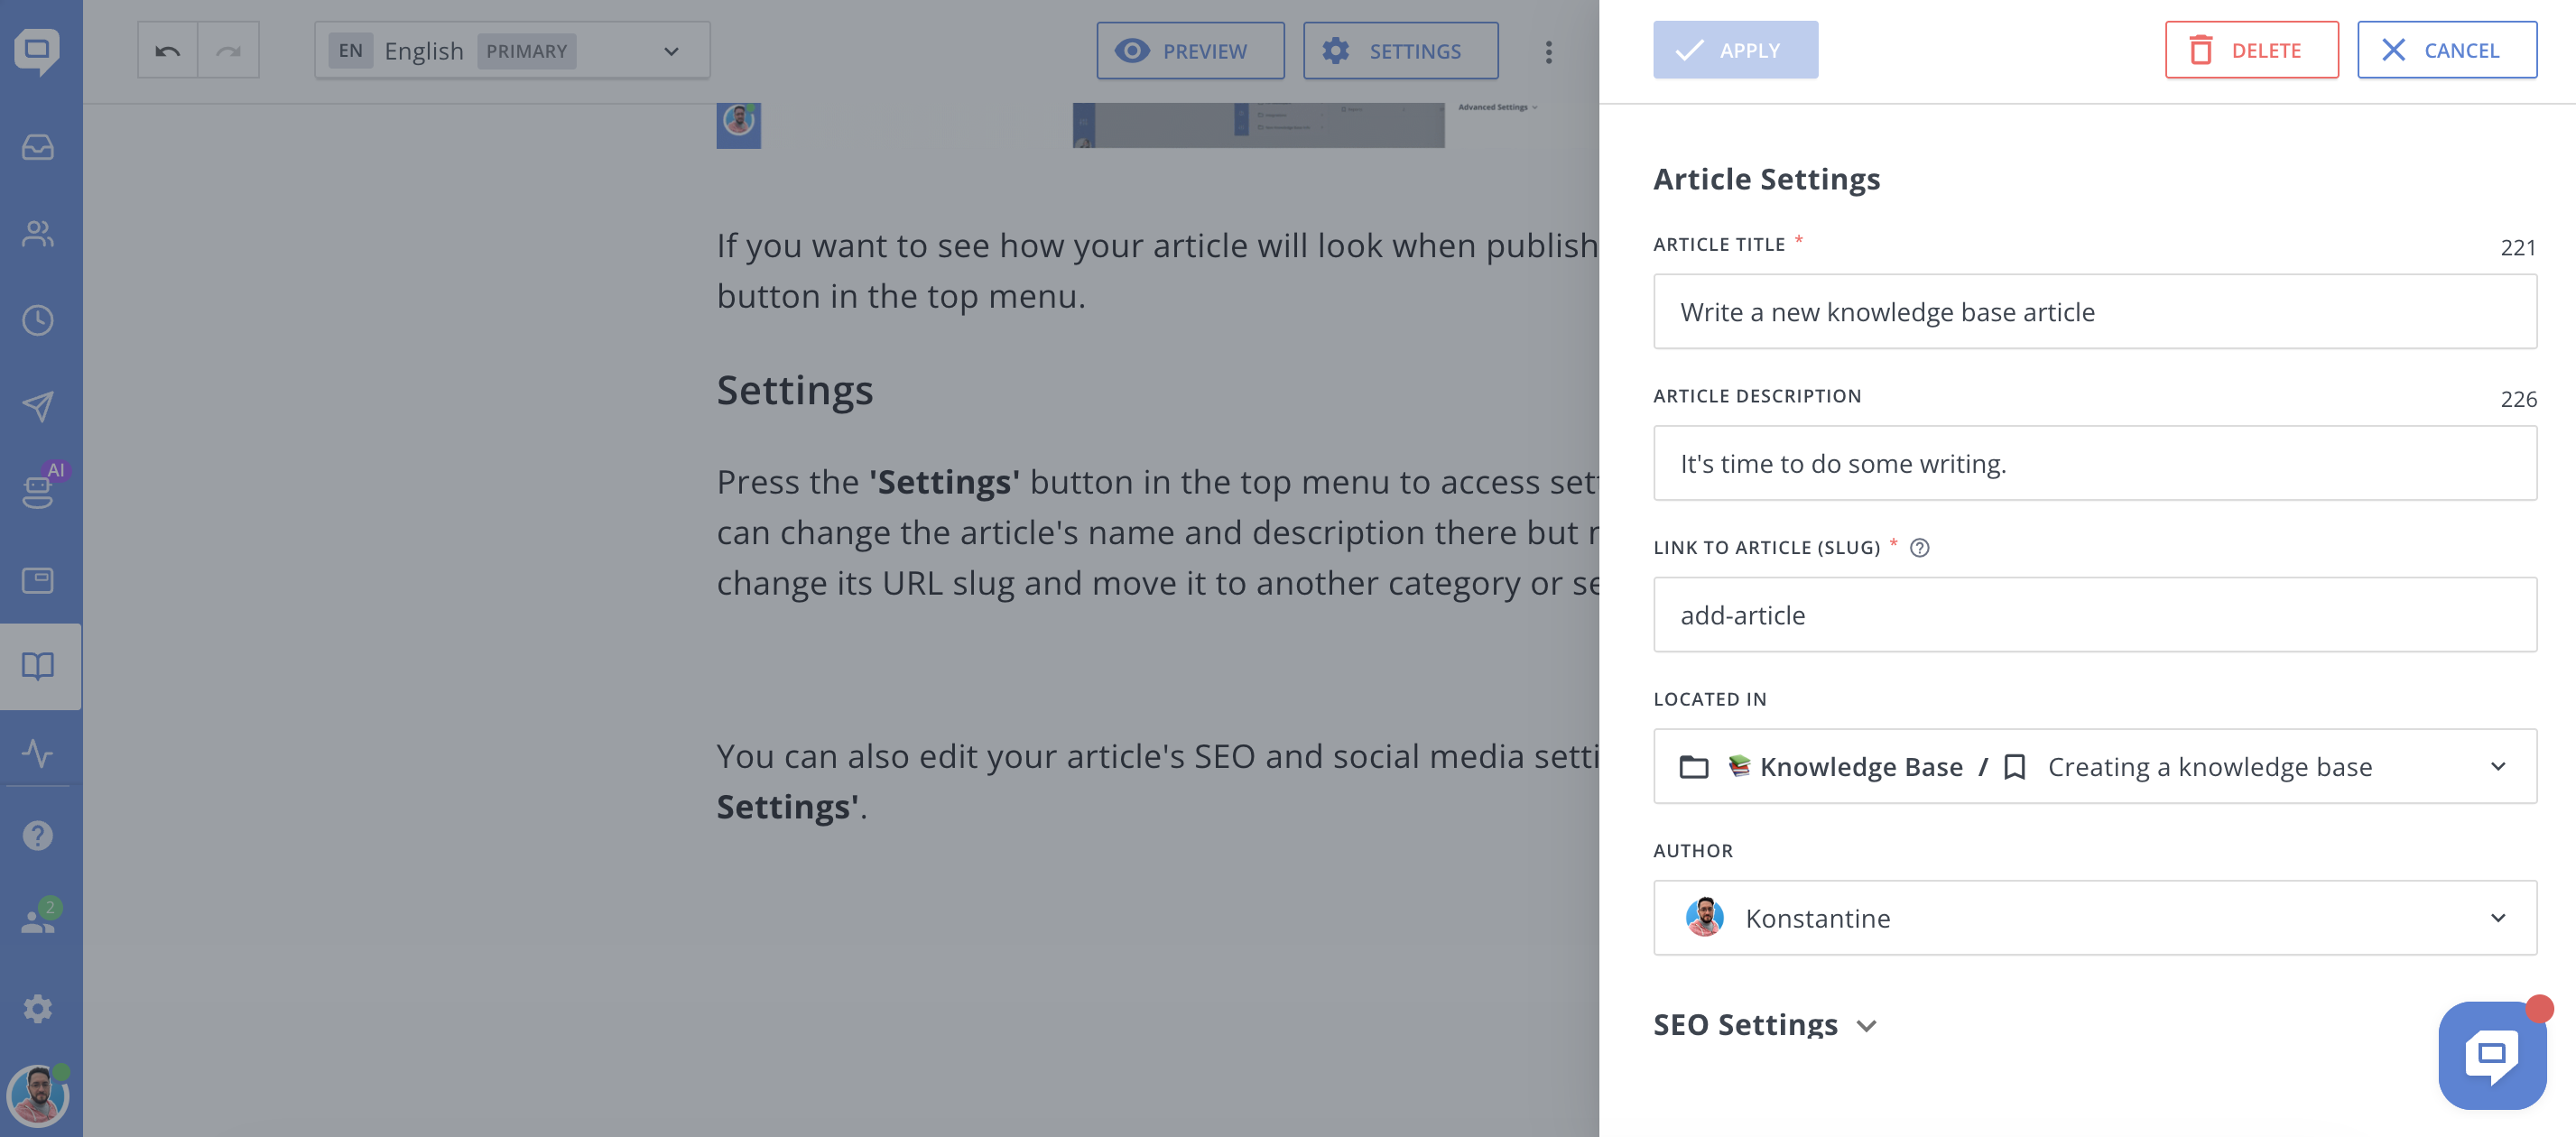Open campaigns paper plane icon
Image resolution: width=2576 pixels, height=1137 pixels.
[x=38, y=406]
